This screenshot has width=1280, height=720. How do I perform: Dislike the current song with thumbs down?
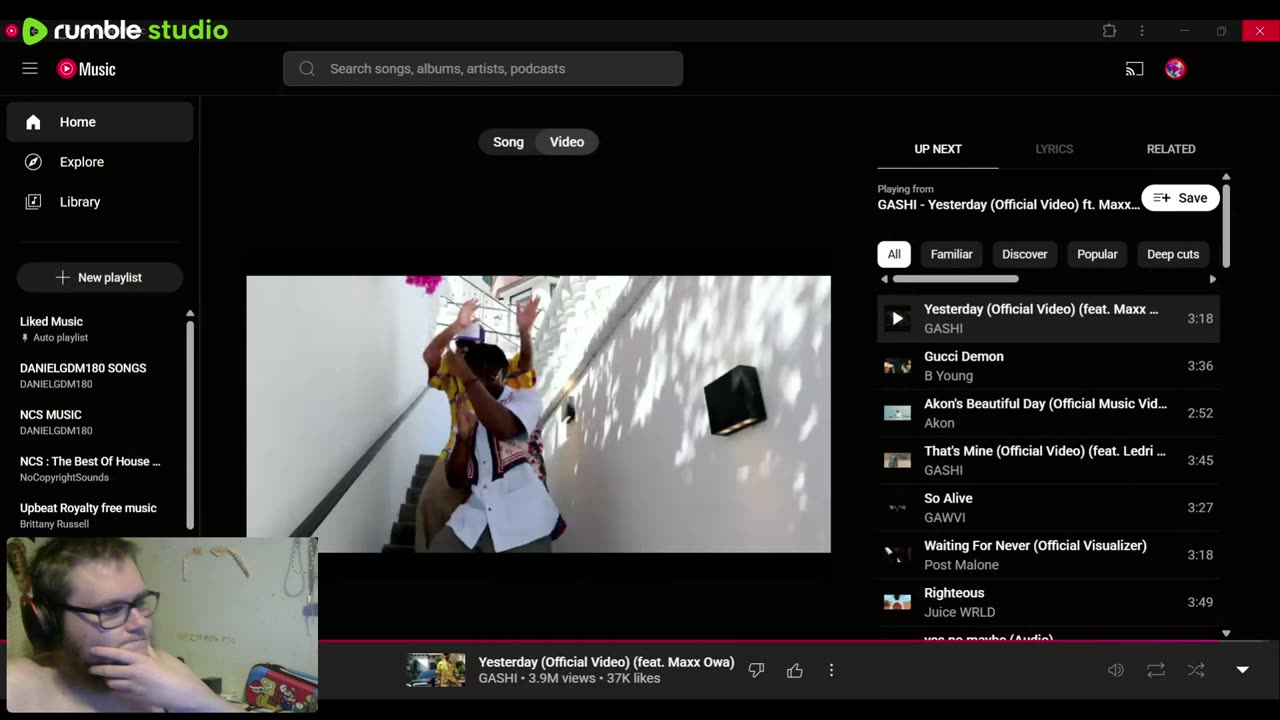(756, 670)
